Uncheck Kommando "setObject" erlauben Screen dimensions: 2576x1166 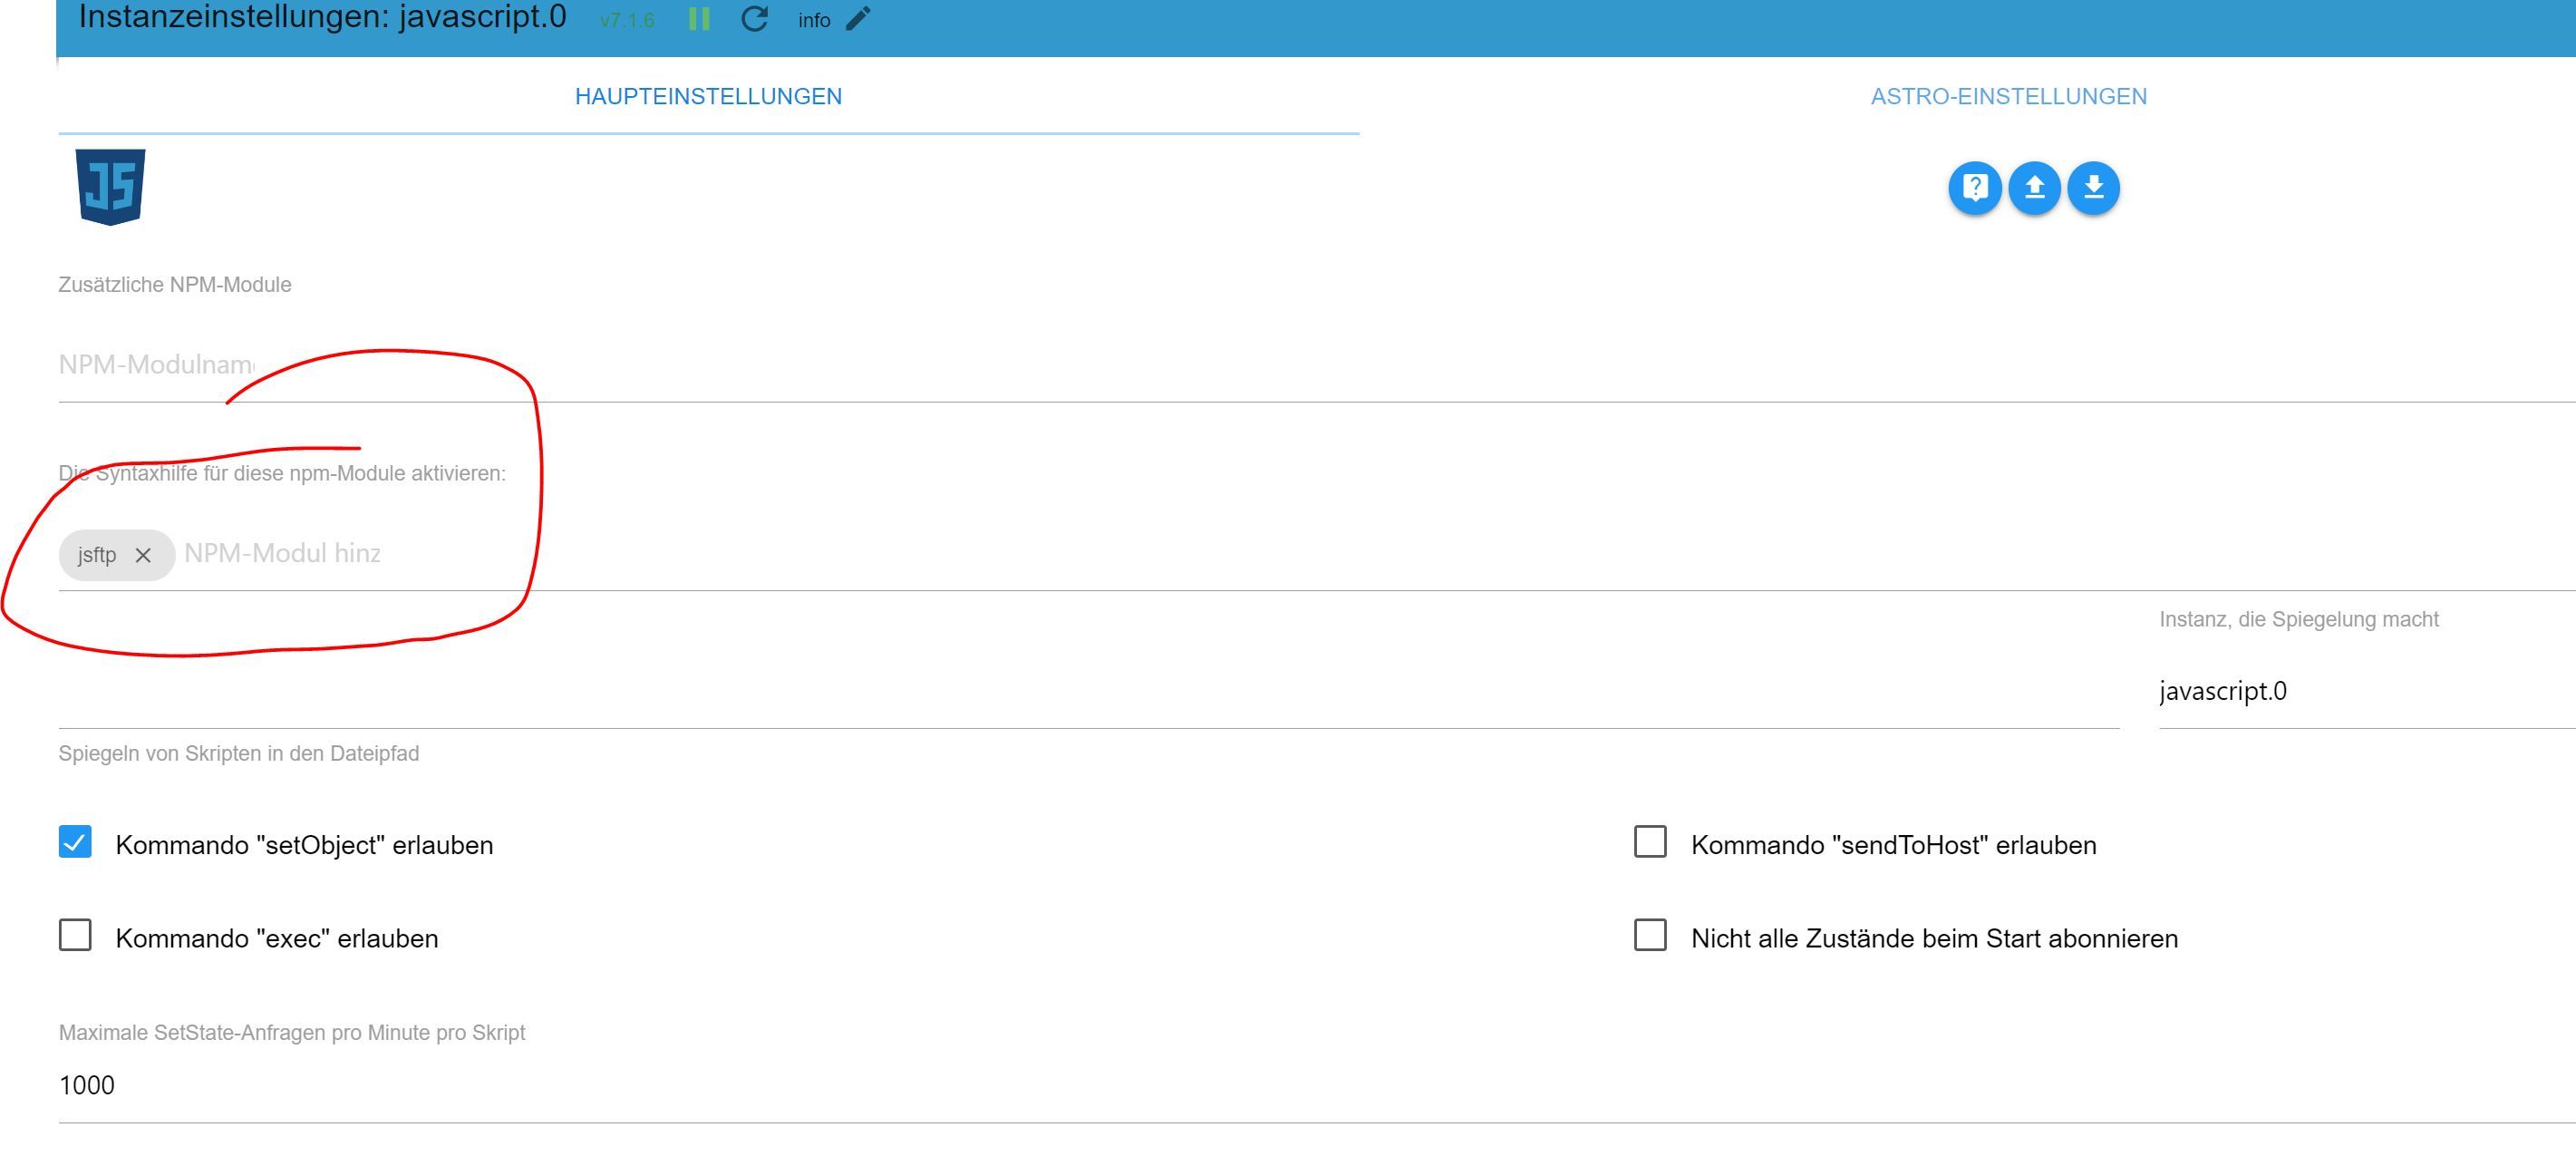tap(75, 842)
